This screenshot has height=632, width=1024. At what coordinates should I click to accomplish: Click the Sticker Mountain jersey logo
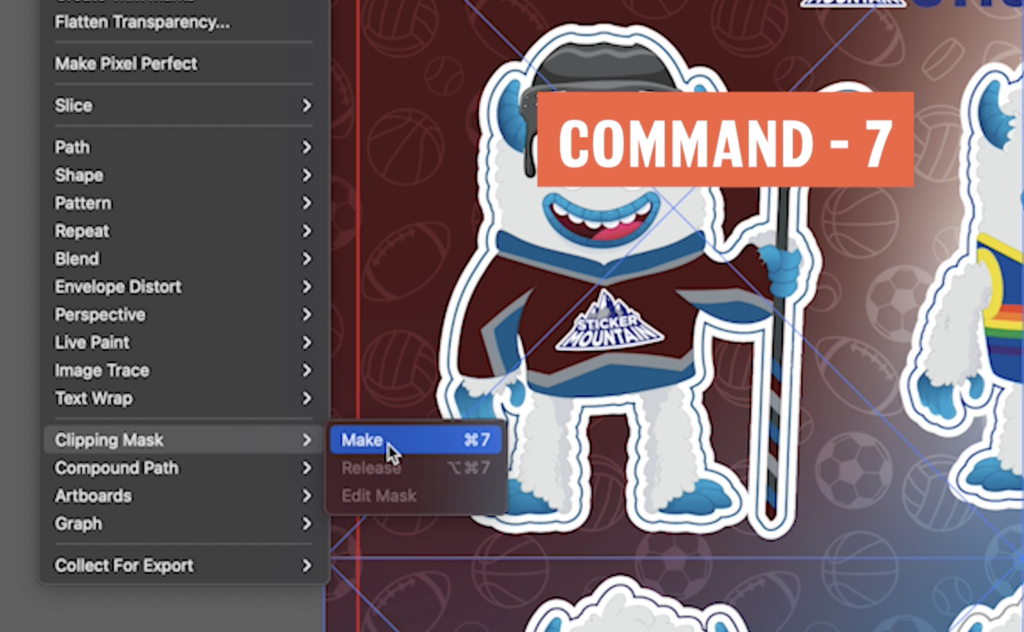pyautogui.click(x=610, y=321)
